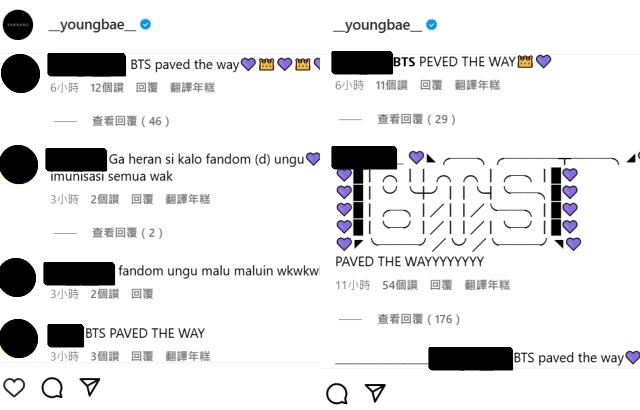Click verified badge beside right _youngbae_ name
Image resolution: width=640 pixels, height=410 pixels.
[x=431, y=25]
